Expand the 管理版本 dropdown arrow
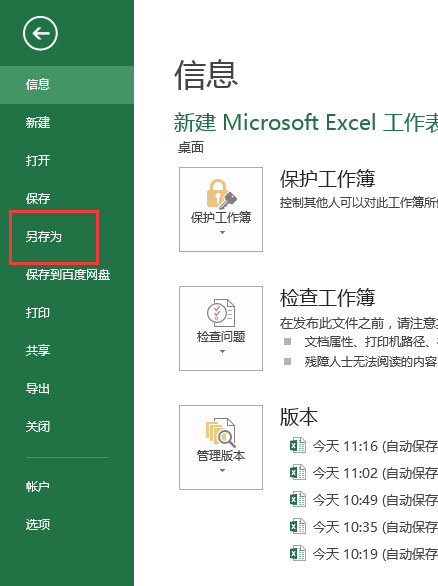Viewport: 438px width, 586px height. point(222,471)
